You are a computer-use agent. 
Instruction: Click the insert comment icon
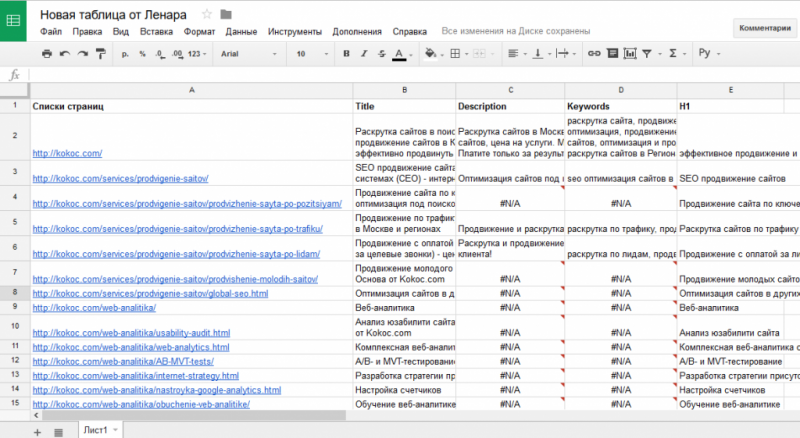[612, 53]
